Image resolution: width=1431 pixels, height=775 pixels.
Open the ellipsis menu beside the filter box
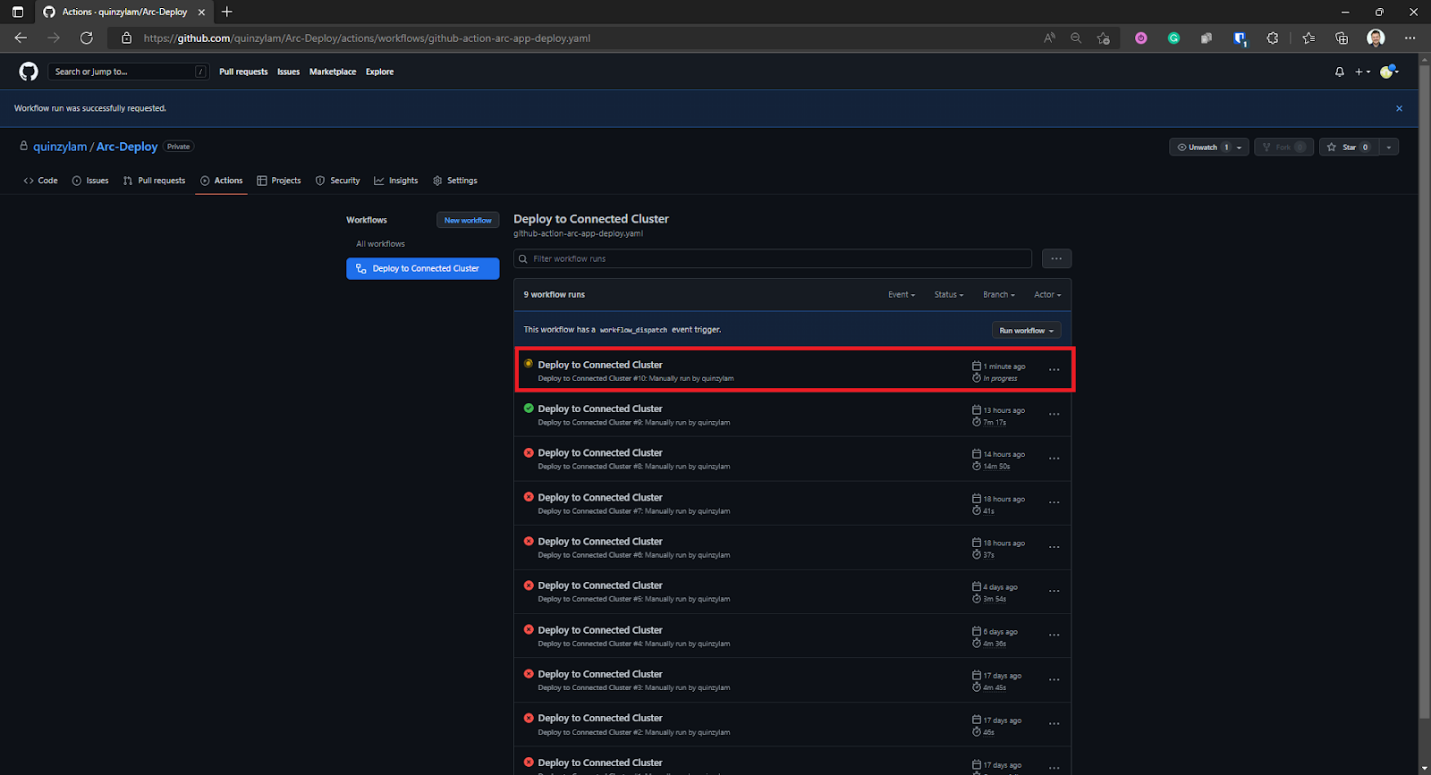1056,258
